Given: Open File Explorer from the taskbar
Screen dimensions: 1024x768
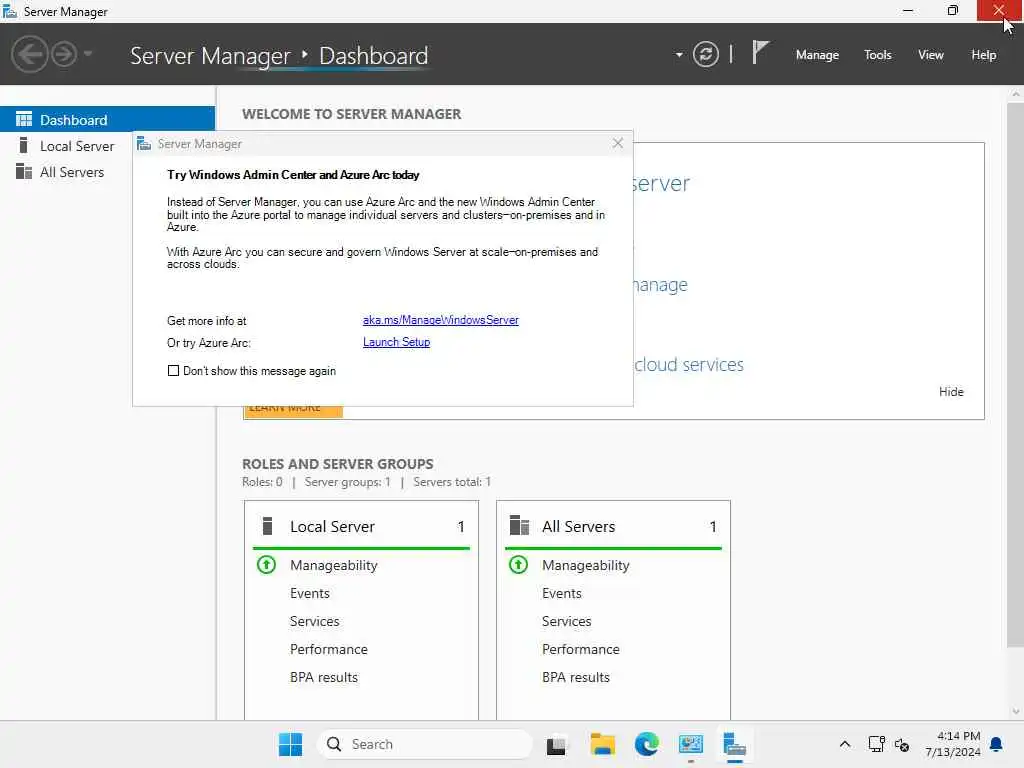Looking at the screenshot, I should coord(602,744).
